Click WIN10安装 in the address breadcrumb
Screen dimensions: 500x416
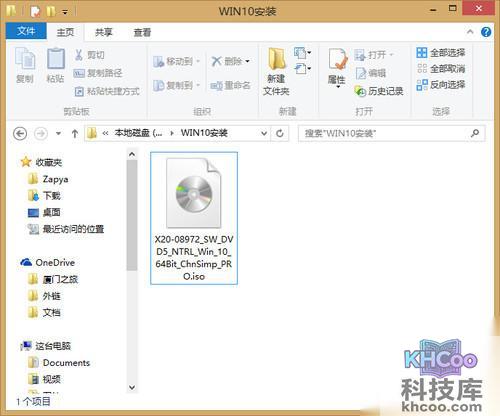tap(204, 133)
